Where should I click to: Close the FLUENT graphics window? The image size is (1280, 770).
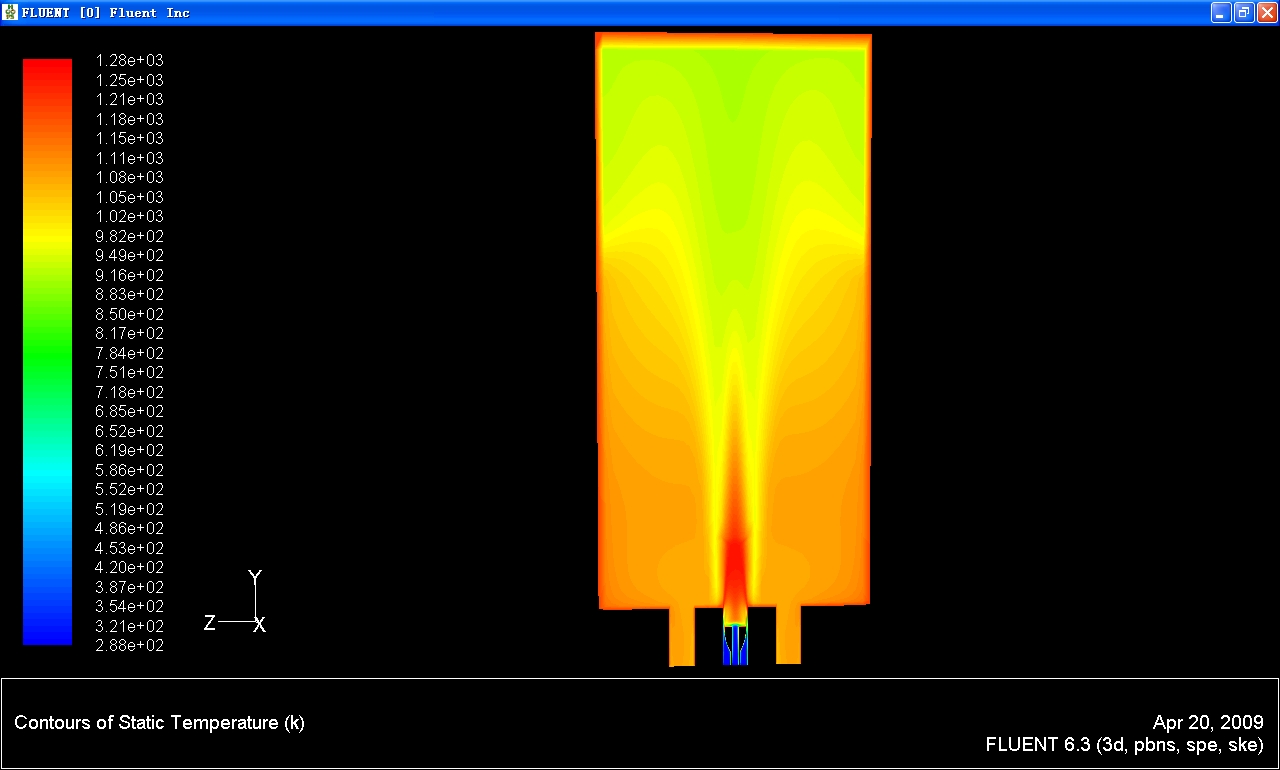[1266, 12]
